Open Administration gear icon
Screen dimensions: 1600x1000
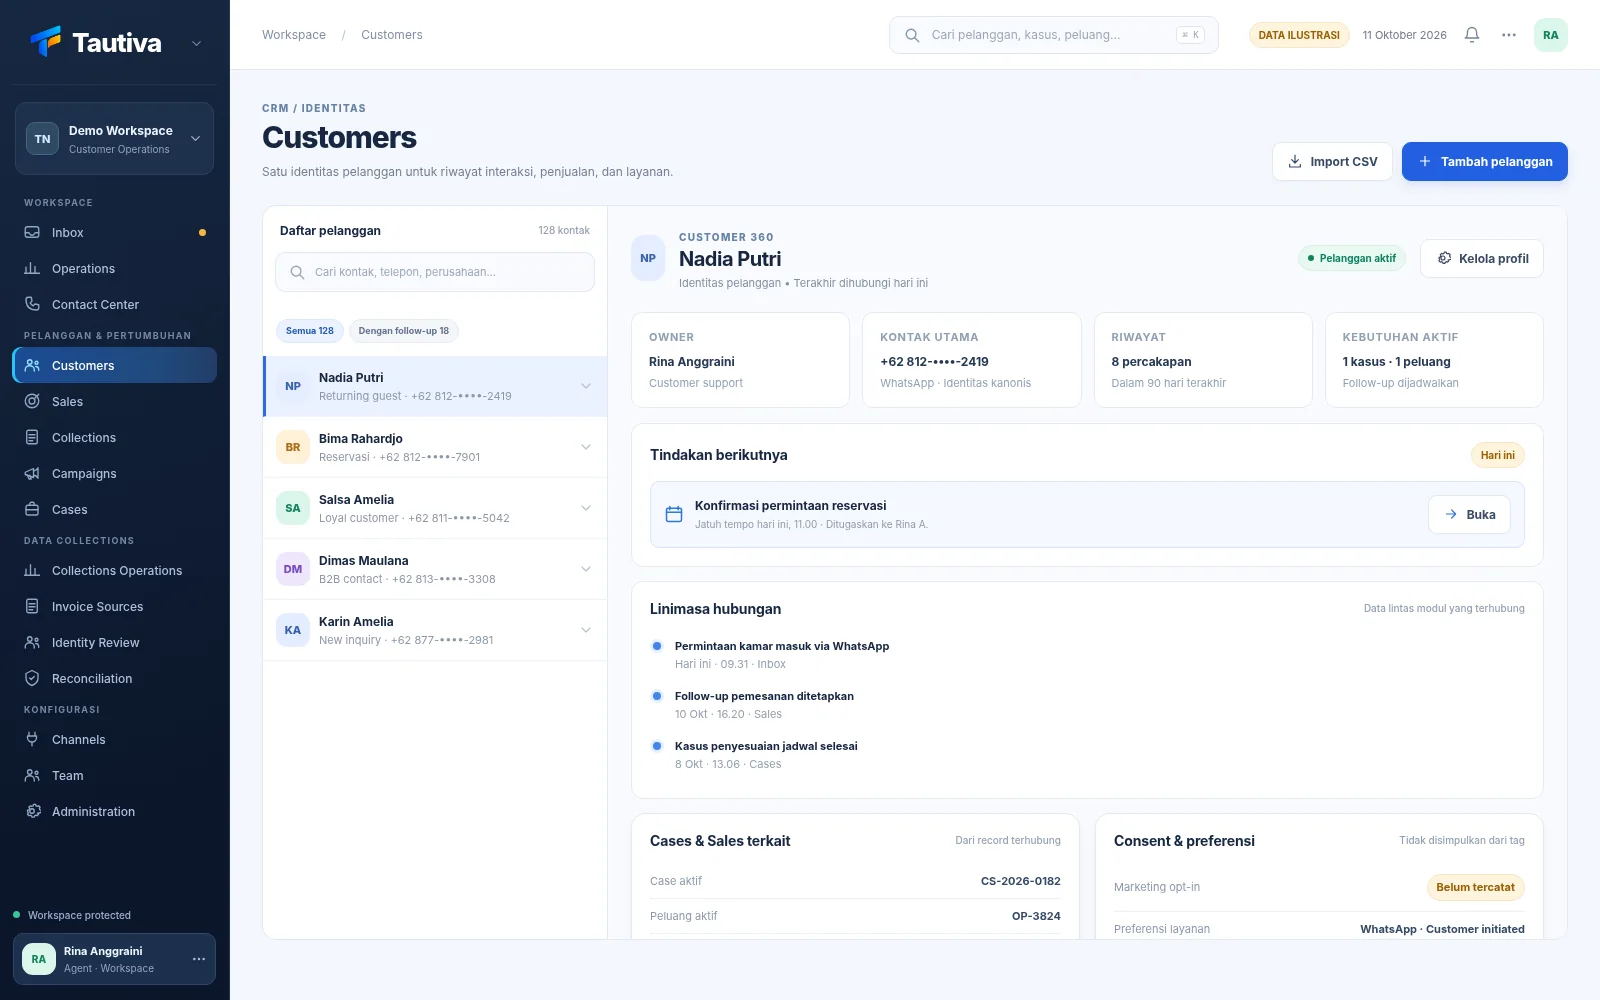click(x=32, y=812)
